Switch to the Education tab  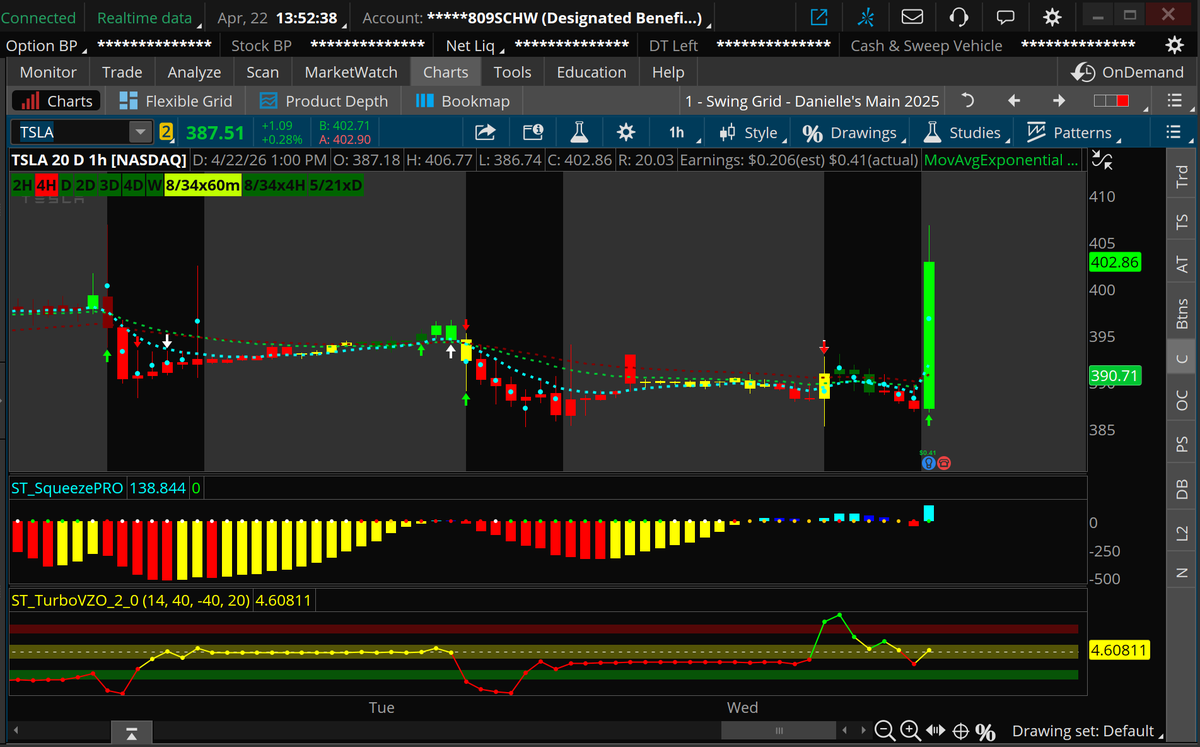(592, 72)
